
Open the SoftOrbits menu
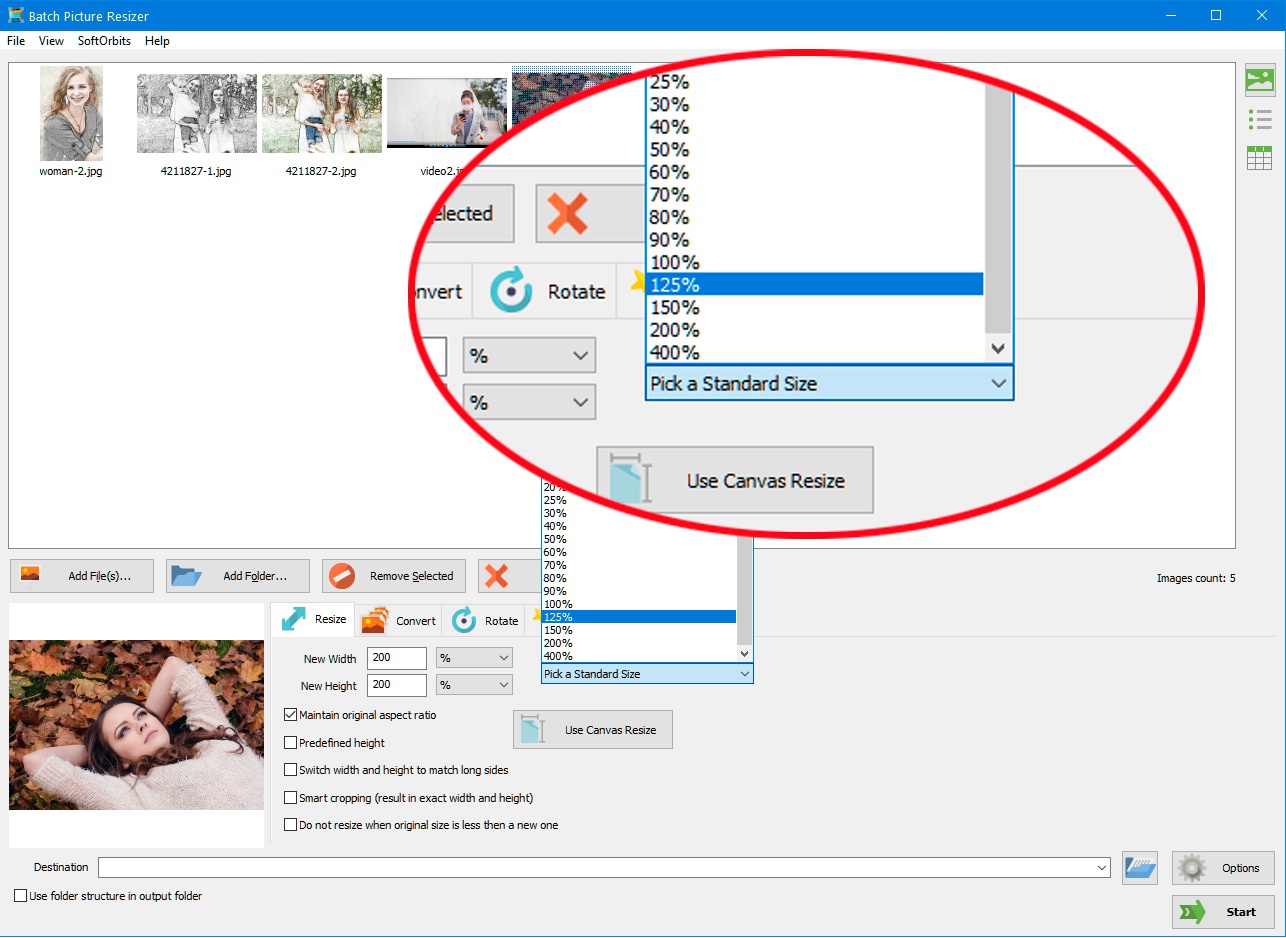click(x=104, y=41)
